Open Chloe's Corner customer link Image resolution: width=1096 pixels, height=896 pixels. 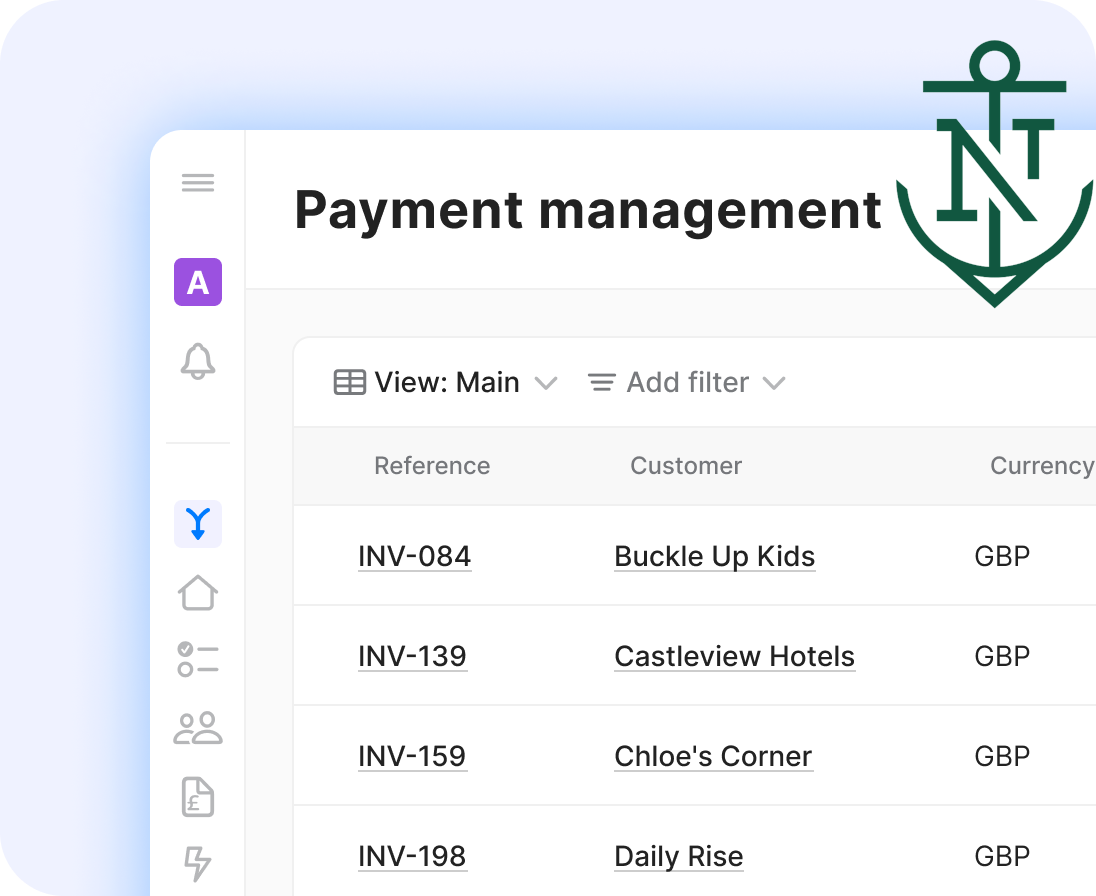pos(713,756)
